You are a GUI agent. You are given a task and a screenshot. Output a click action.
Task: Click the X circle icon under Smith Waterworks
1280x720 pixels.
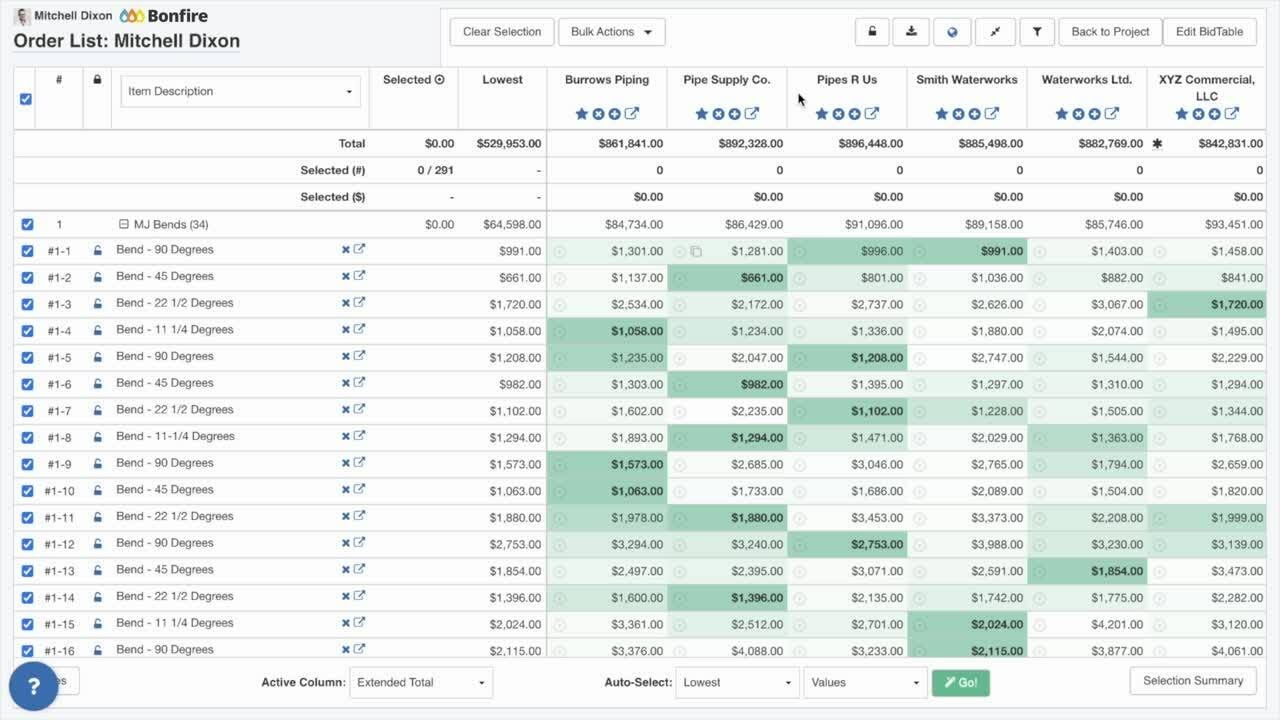tap(958, 114)
